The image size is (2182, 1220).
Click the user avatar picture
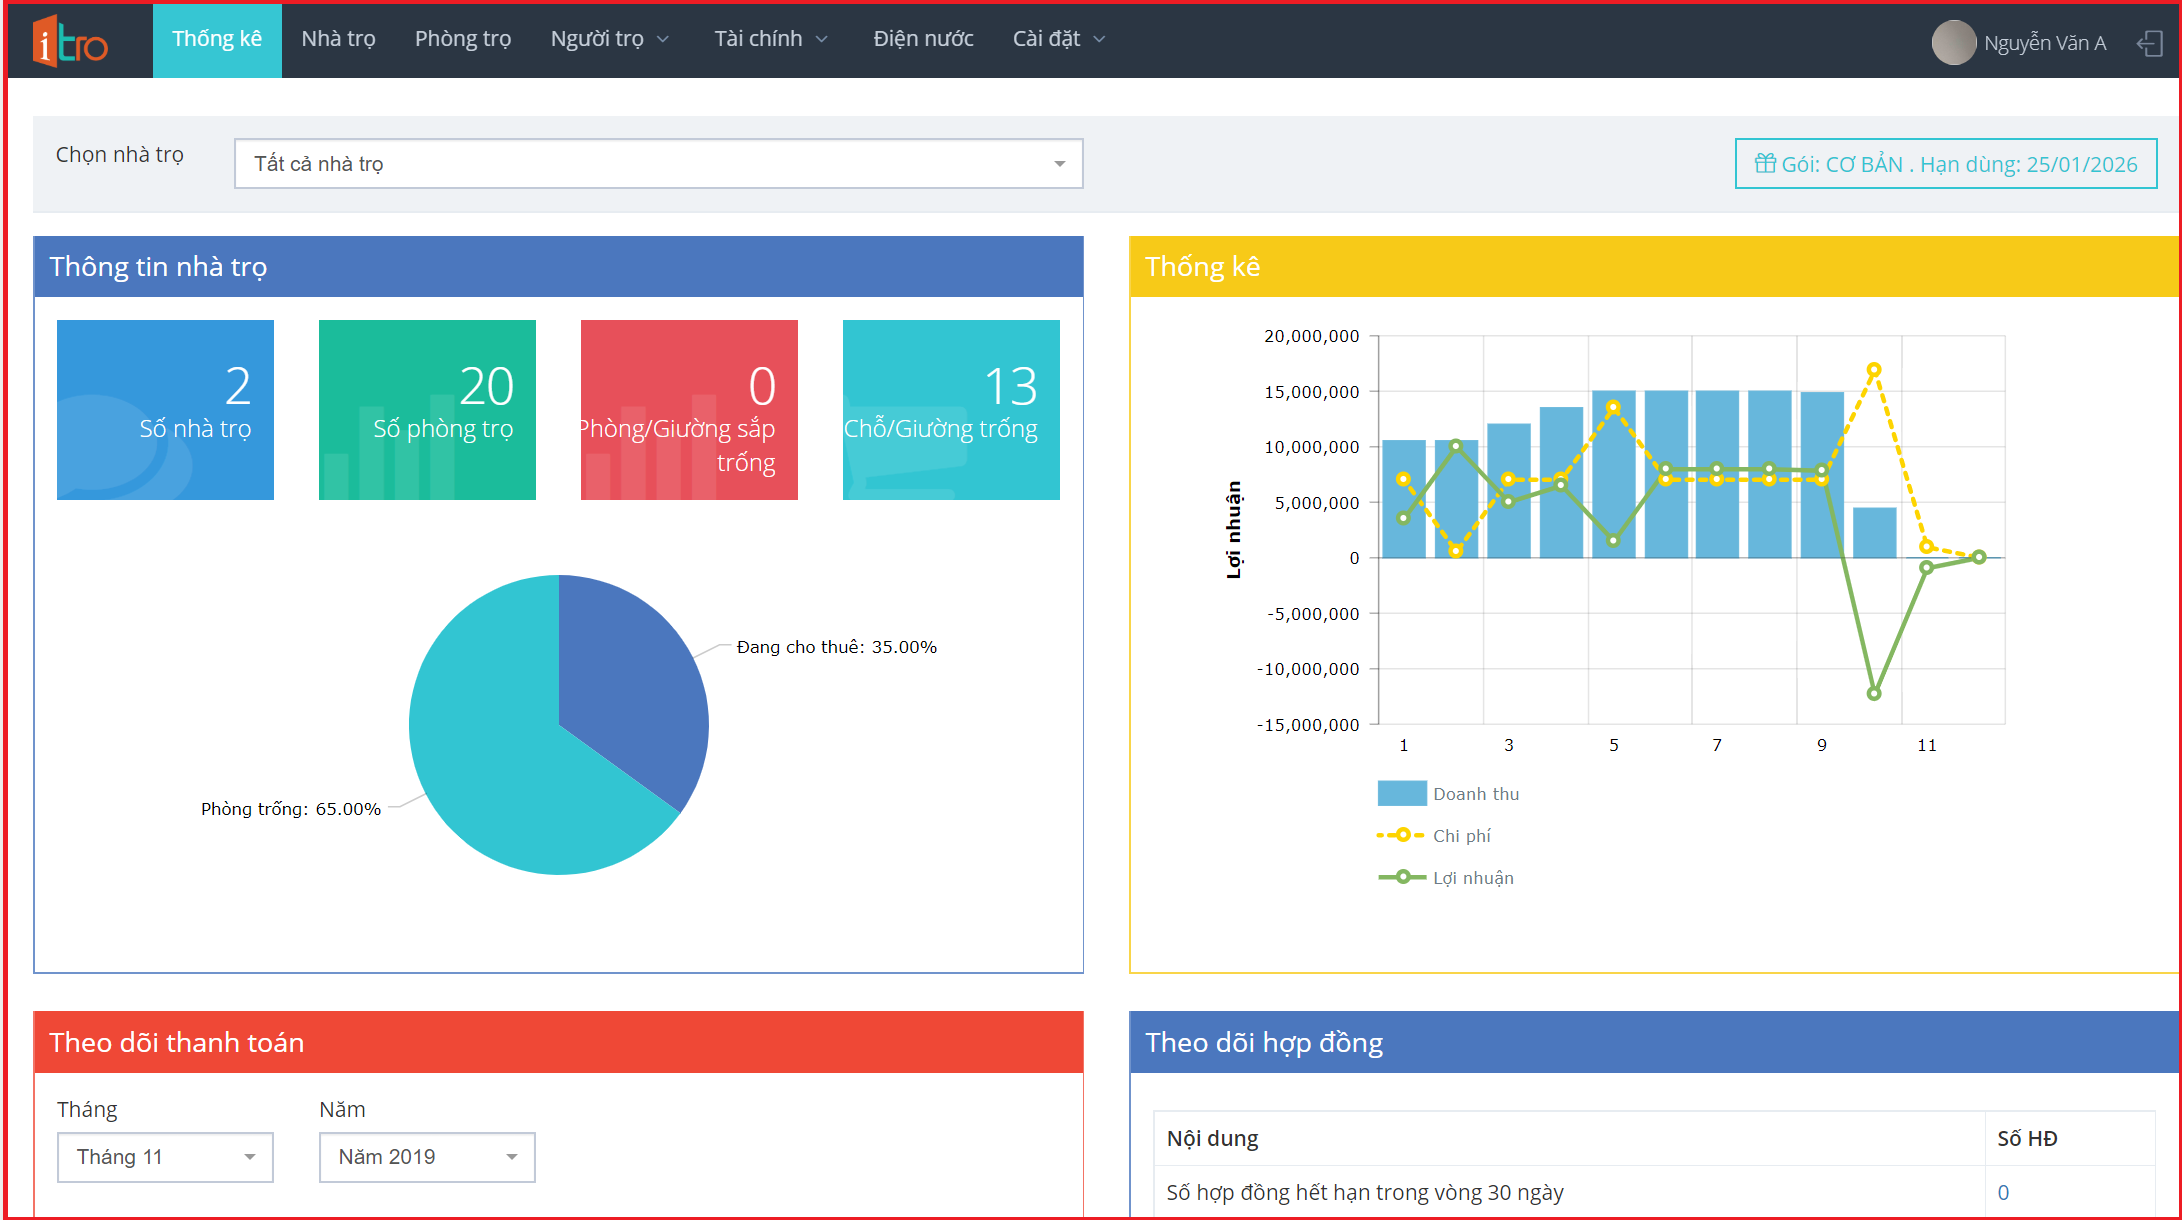coord(1952,43)
